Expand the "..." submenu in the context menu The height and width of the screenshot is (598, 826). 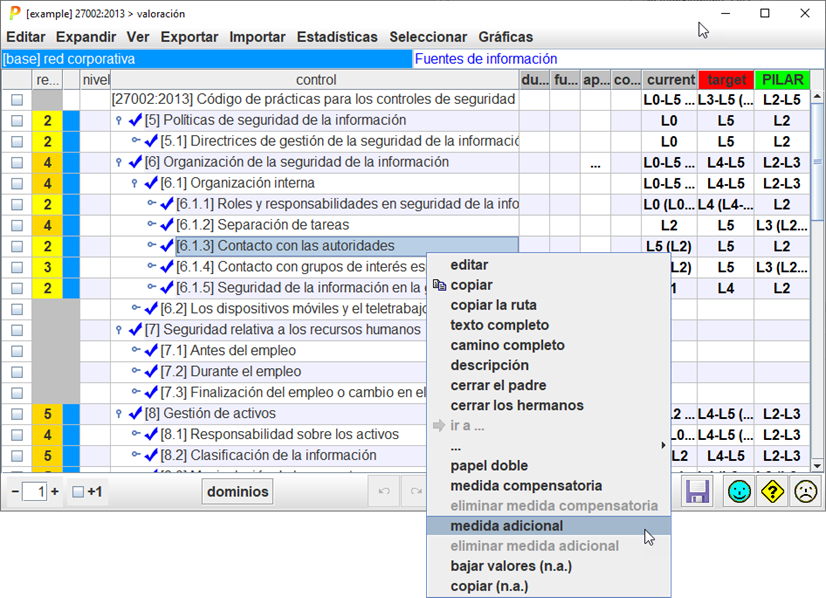click(x=548, y=445)
